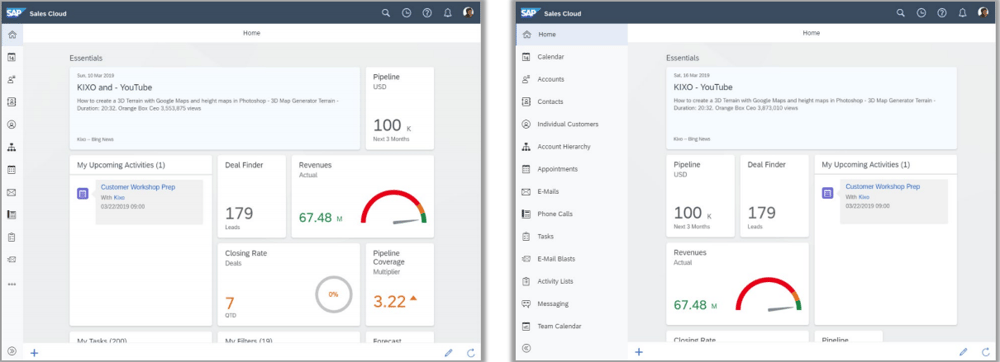This screenshot has height=362, width=1000.
Task: Open the Pipeline USD card in right window
Action: click(700, 196)
